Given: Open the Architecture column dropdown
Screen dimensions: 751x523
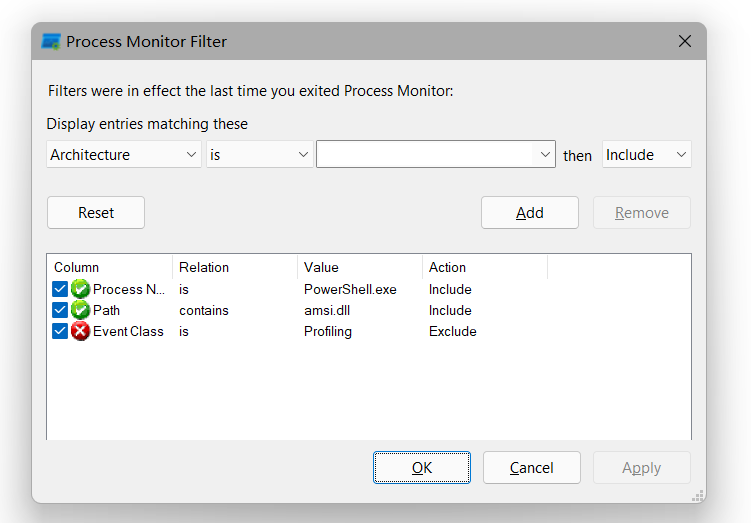Looking at the screenshot, I should [124, 154].
